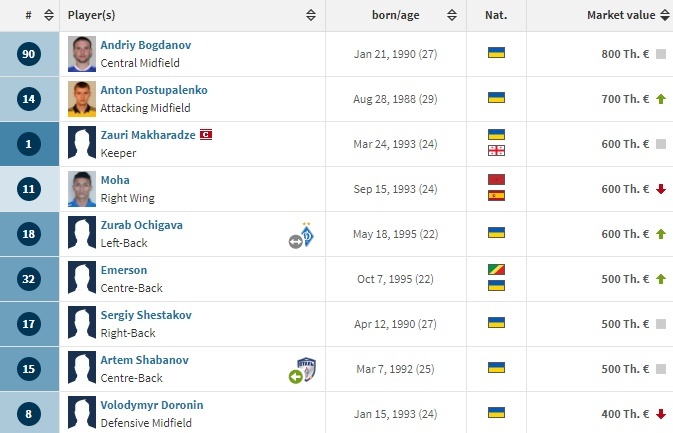The image size is (673, 433).
Task: Click Ukraine flag in Andriy Bogdanov's row
Action: [x=495, y=52]
